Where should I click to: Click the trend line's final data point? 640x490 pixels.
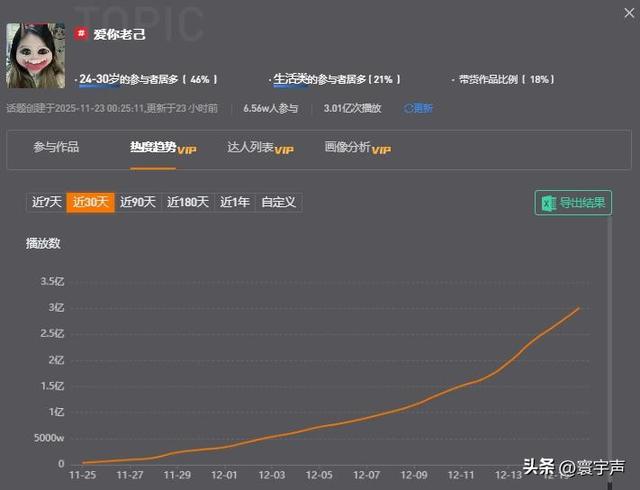click(579, 308)
